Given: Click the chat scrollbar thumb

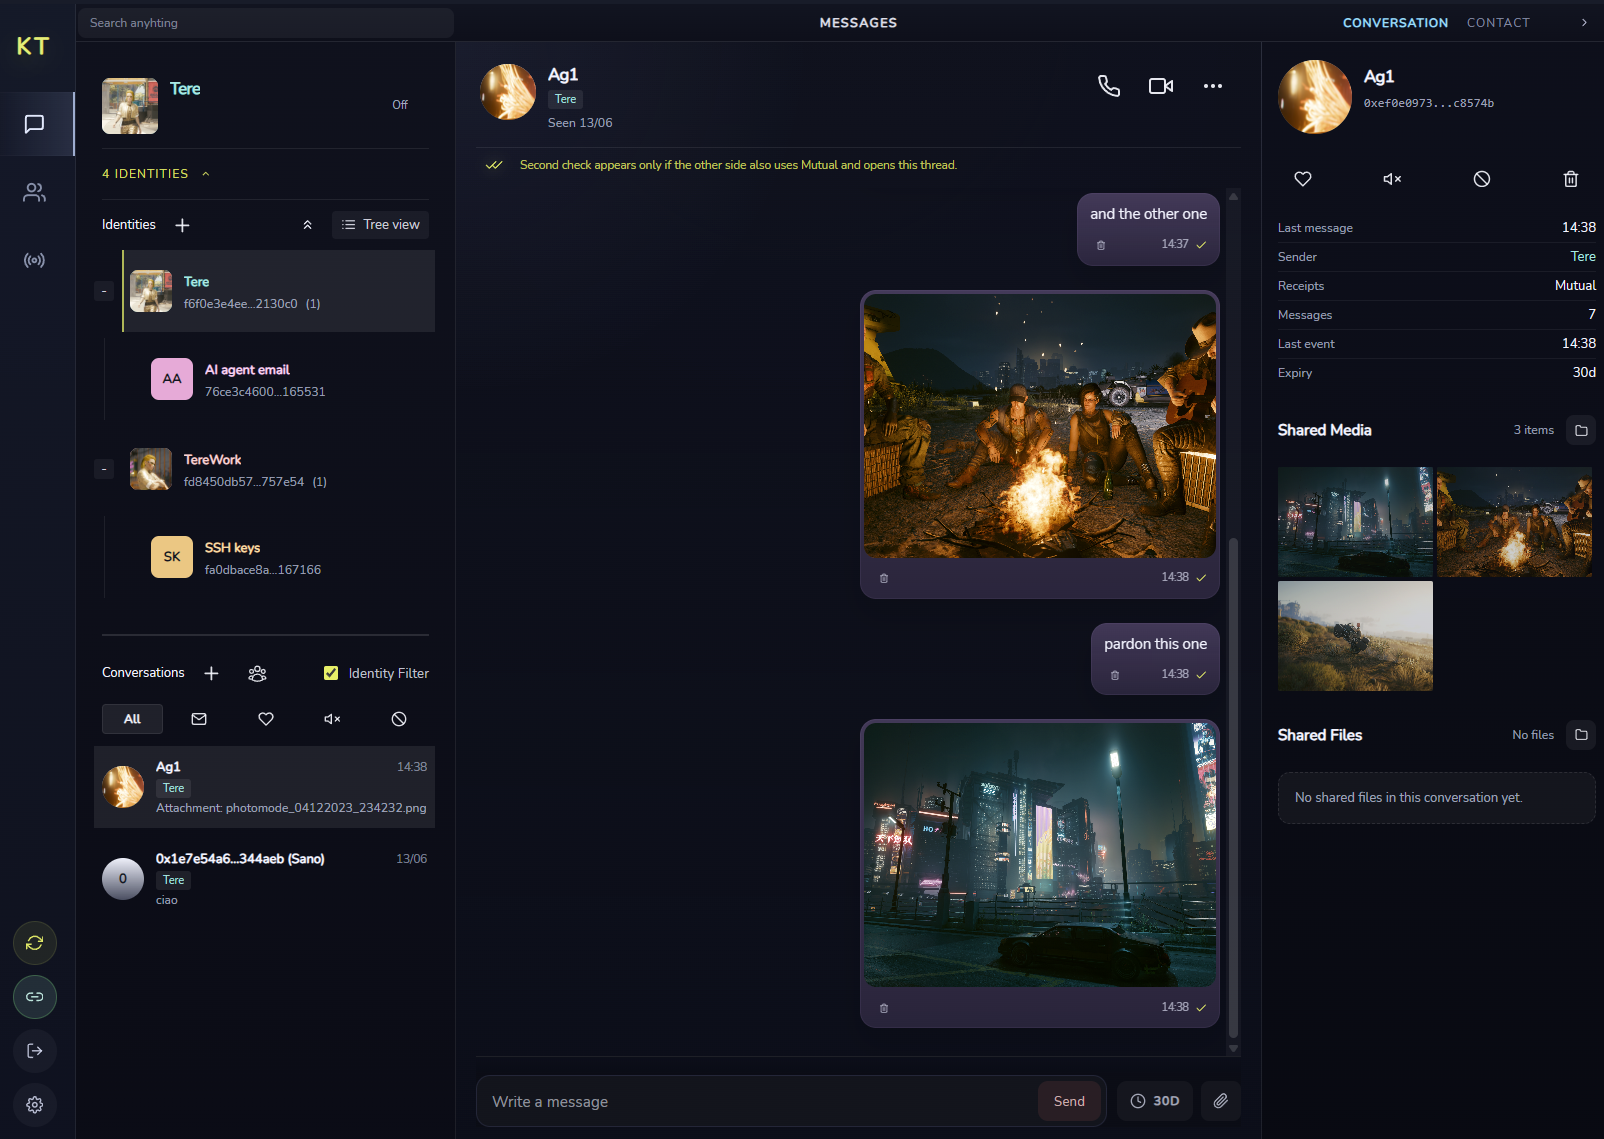Looking at the screenshot, I should coord(1233,788).
